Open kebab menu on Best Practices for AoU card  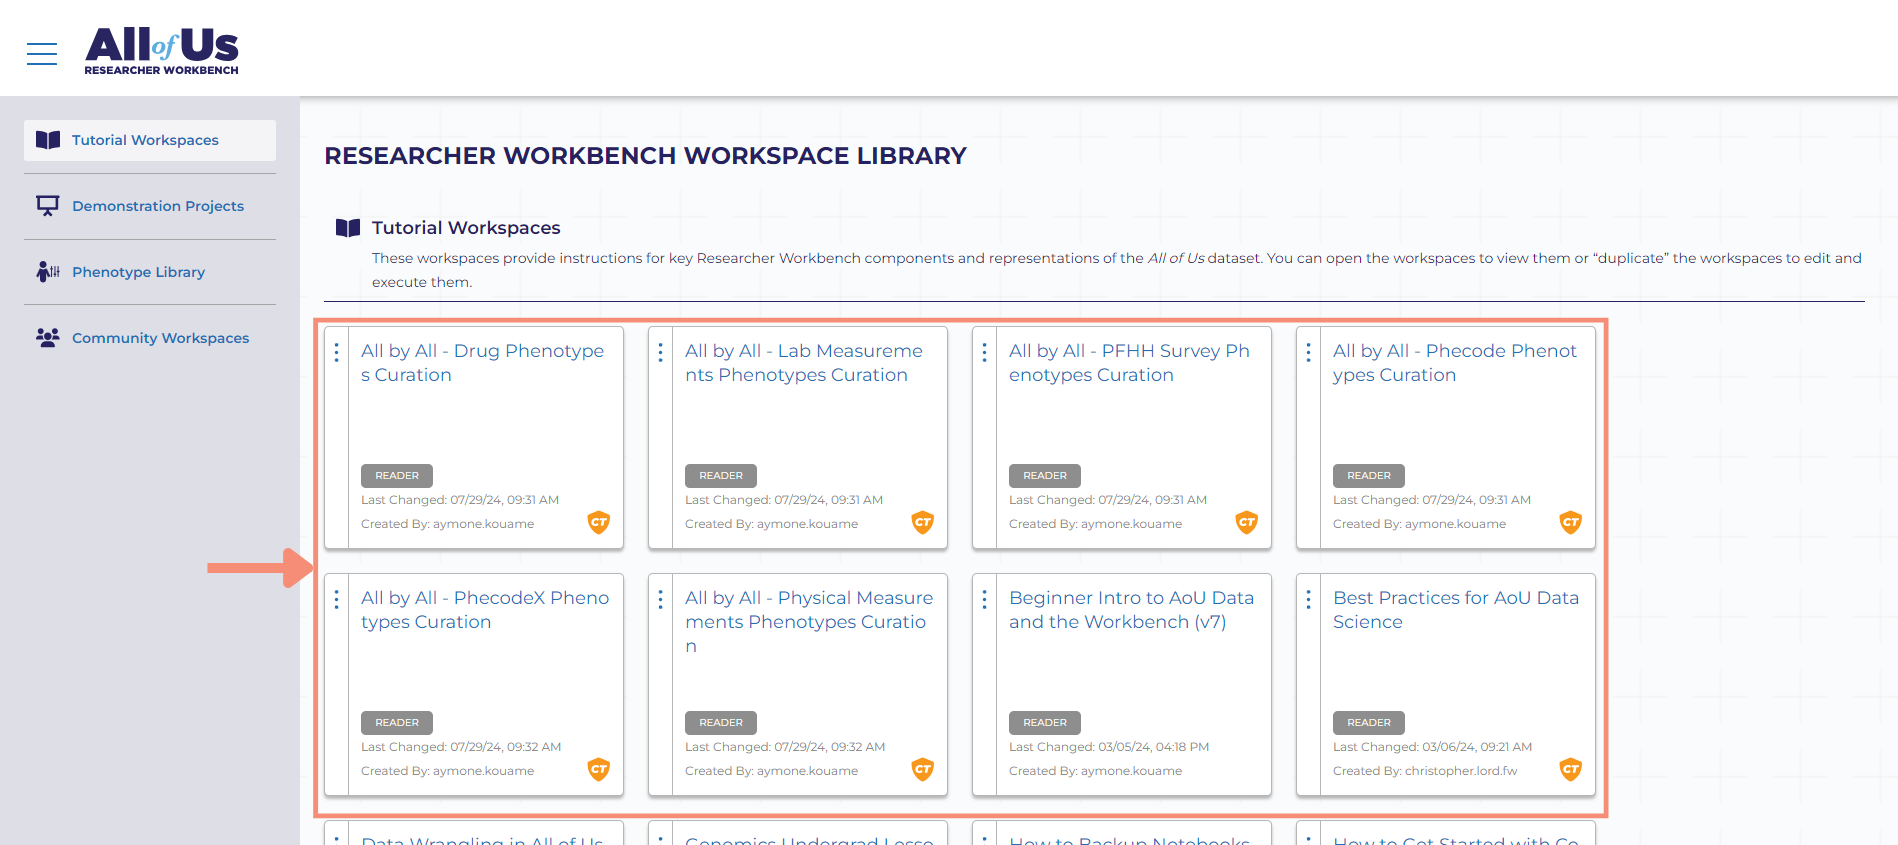tap(1309, 599)
